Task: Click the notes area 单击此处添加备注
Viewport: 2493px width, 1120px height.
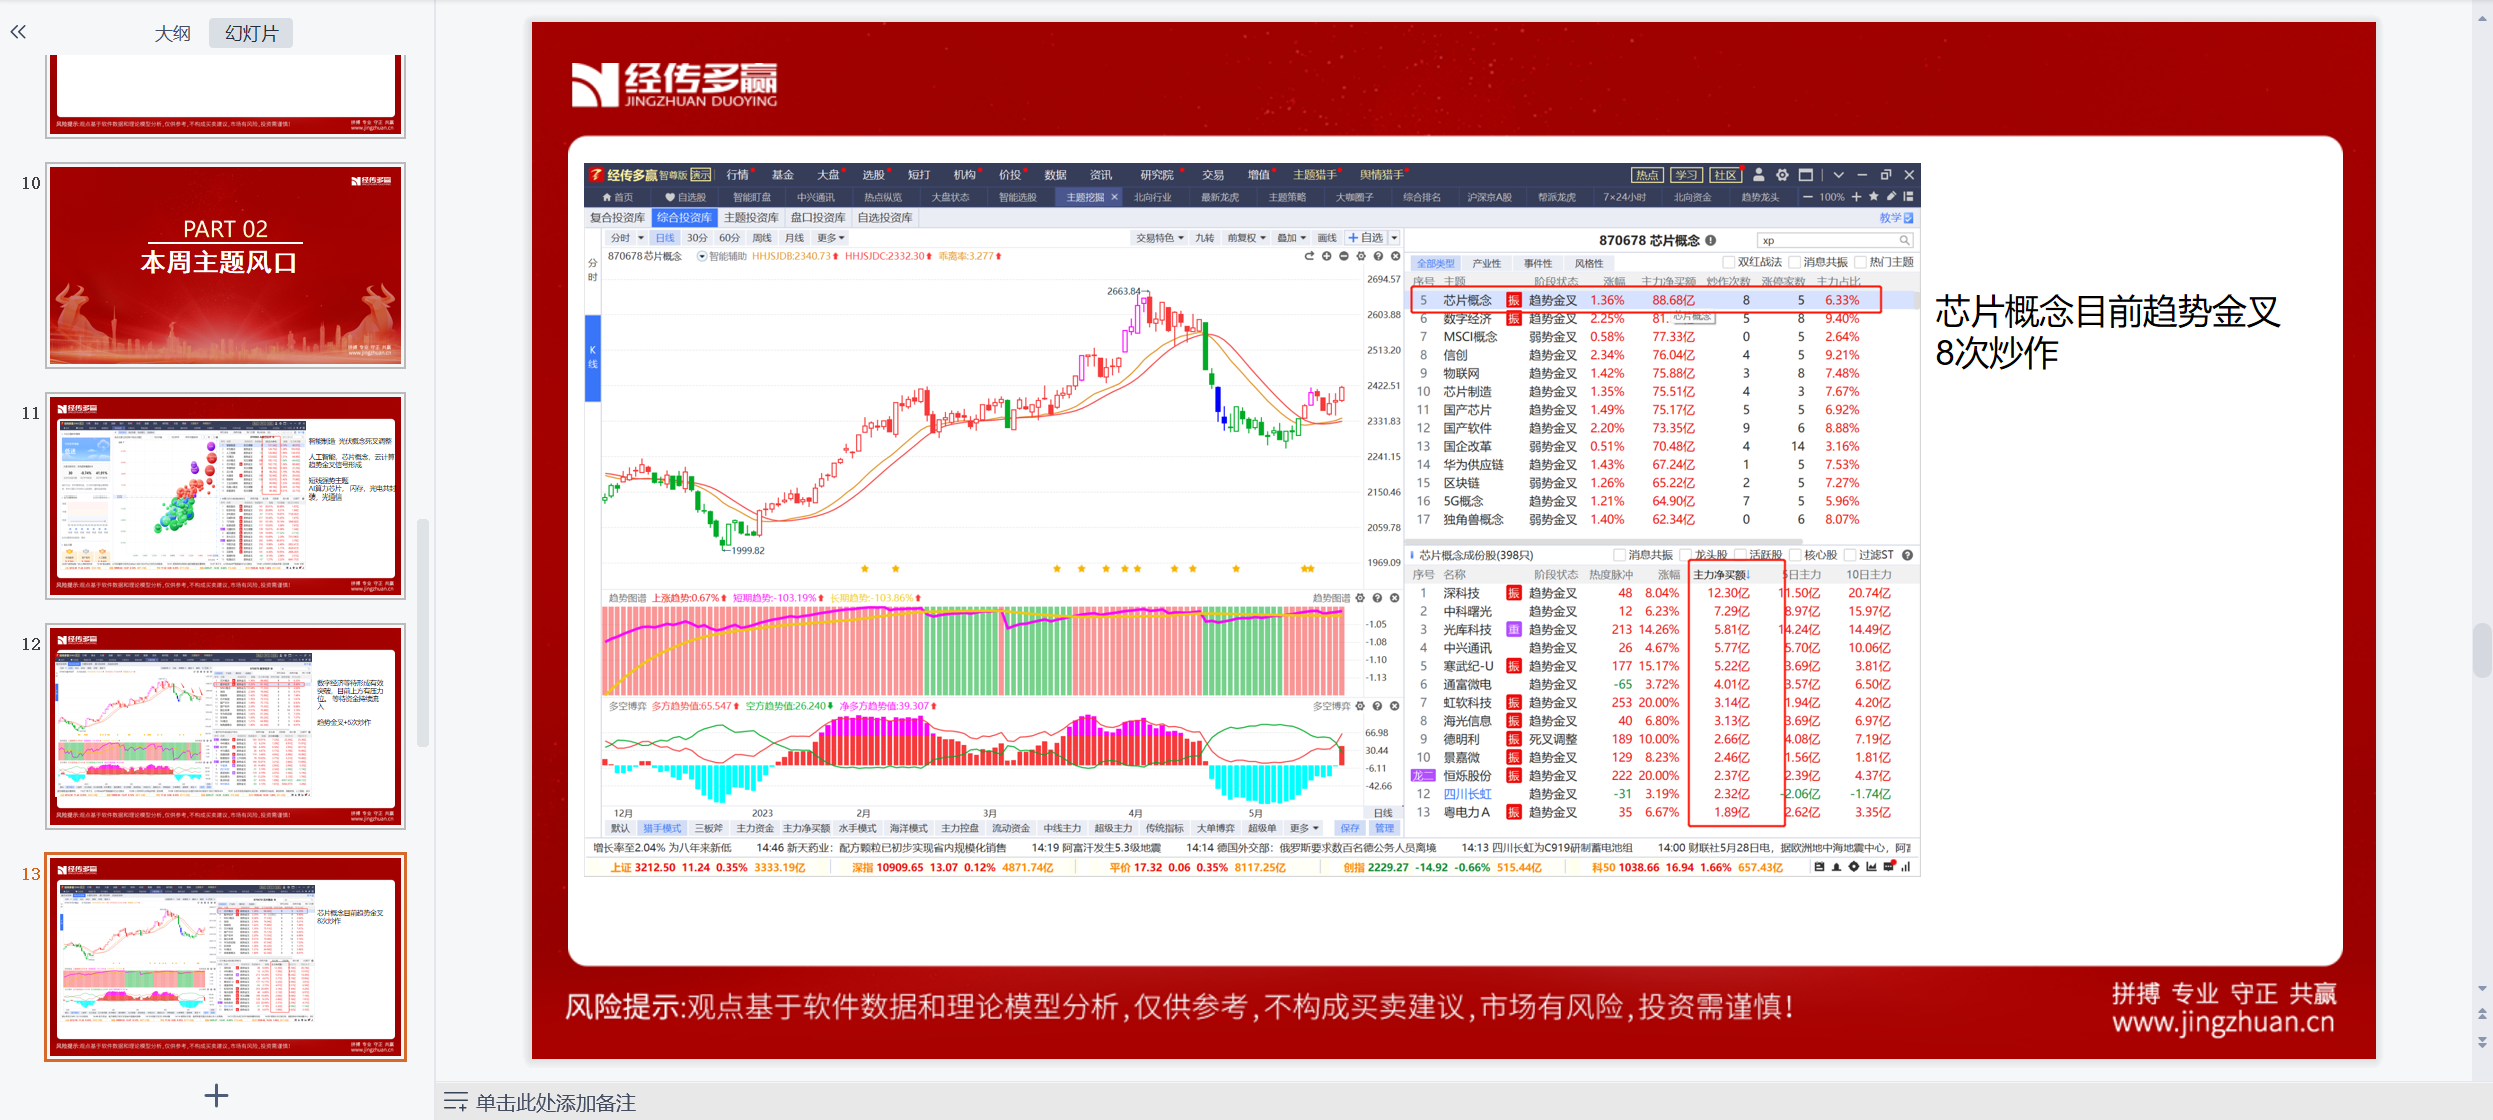Action: [555, 1102]
